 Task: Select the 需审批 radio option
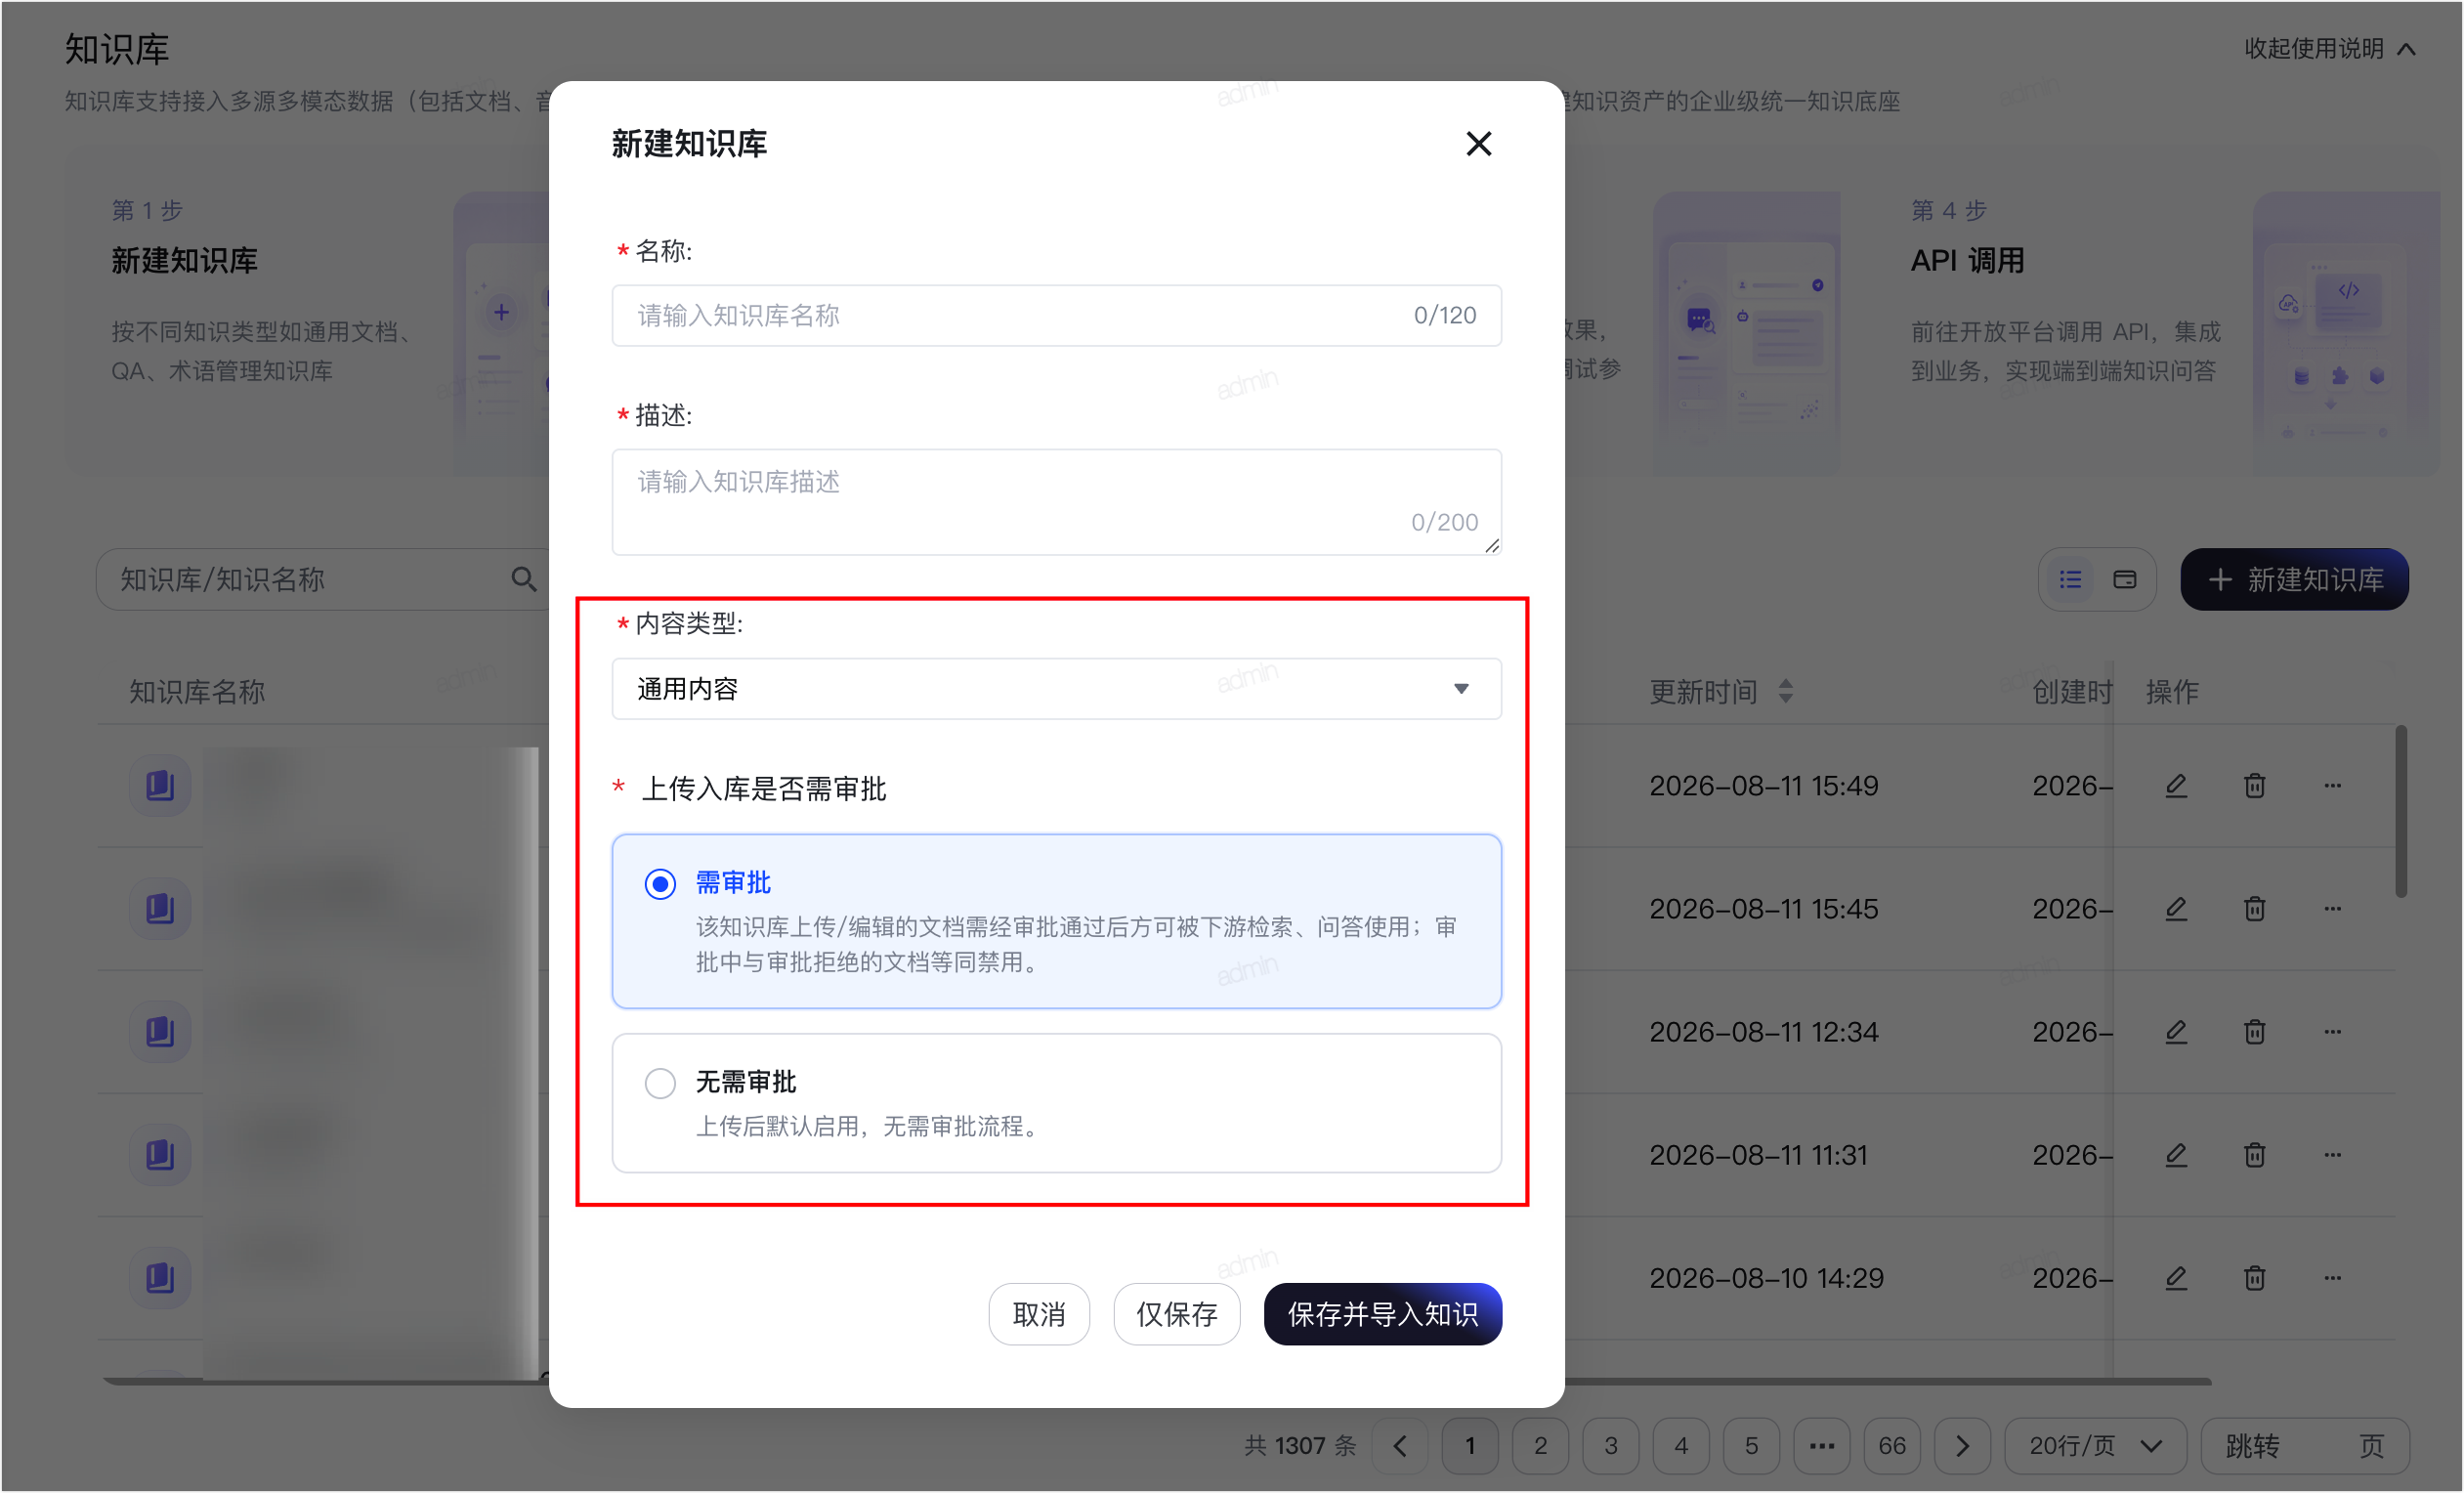660,884
